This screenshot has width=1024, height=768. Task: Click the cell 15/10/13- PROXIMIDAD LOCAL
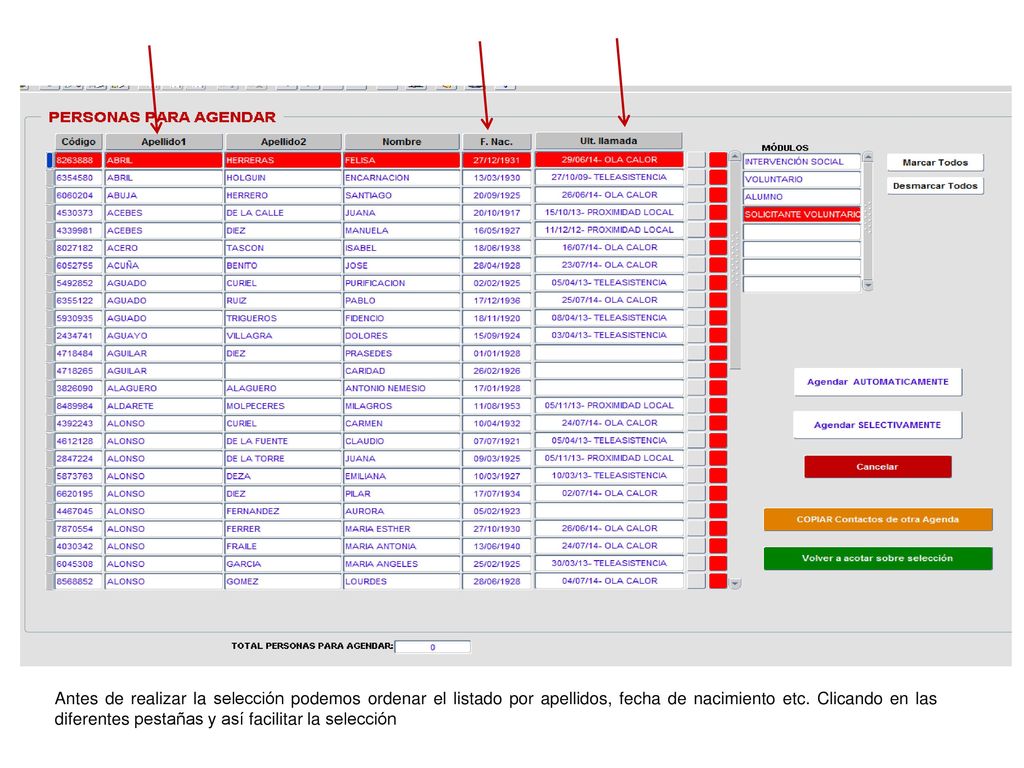(609, 212)
